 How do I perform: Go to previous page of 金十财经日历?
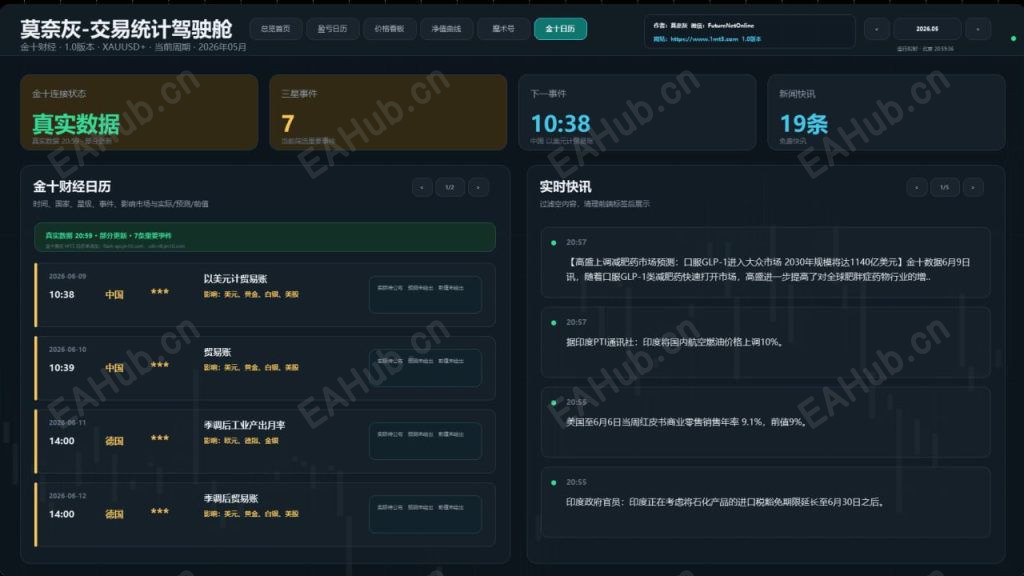point(422,187)
